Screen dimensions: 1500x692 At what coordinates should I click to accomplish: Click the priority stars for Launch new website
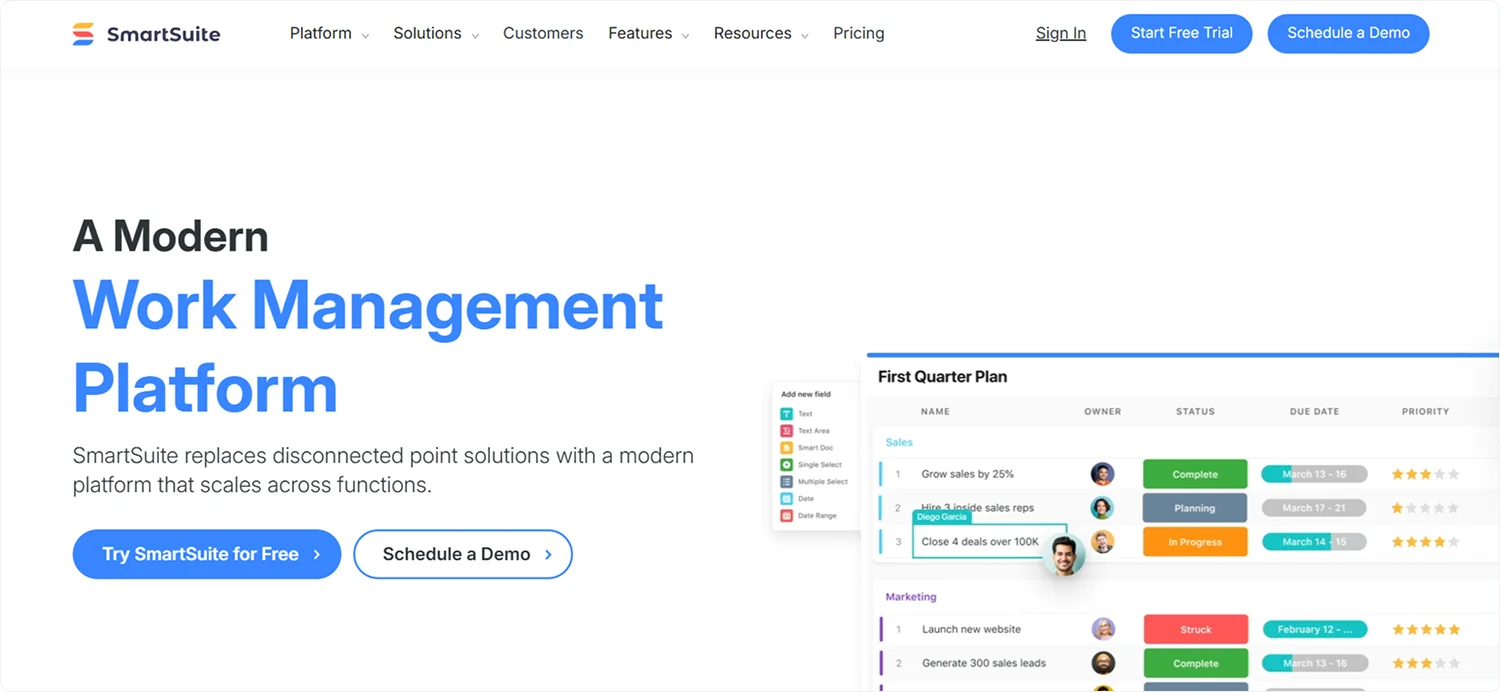[1426, 629]
